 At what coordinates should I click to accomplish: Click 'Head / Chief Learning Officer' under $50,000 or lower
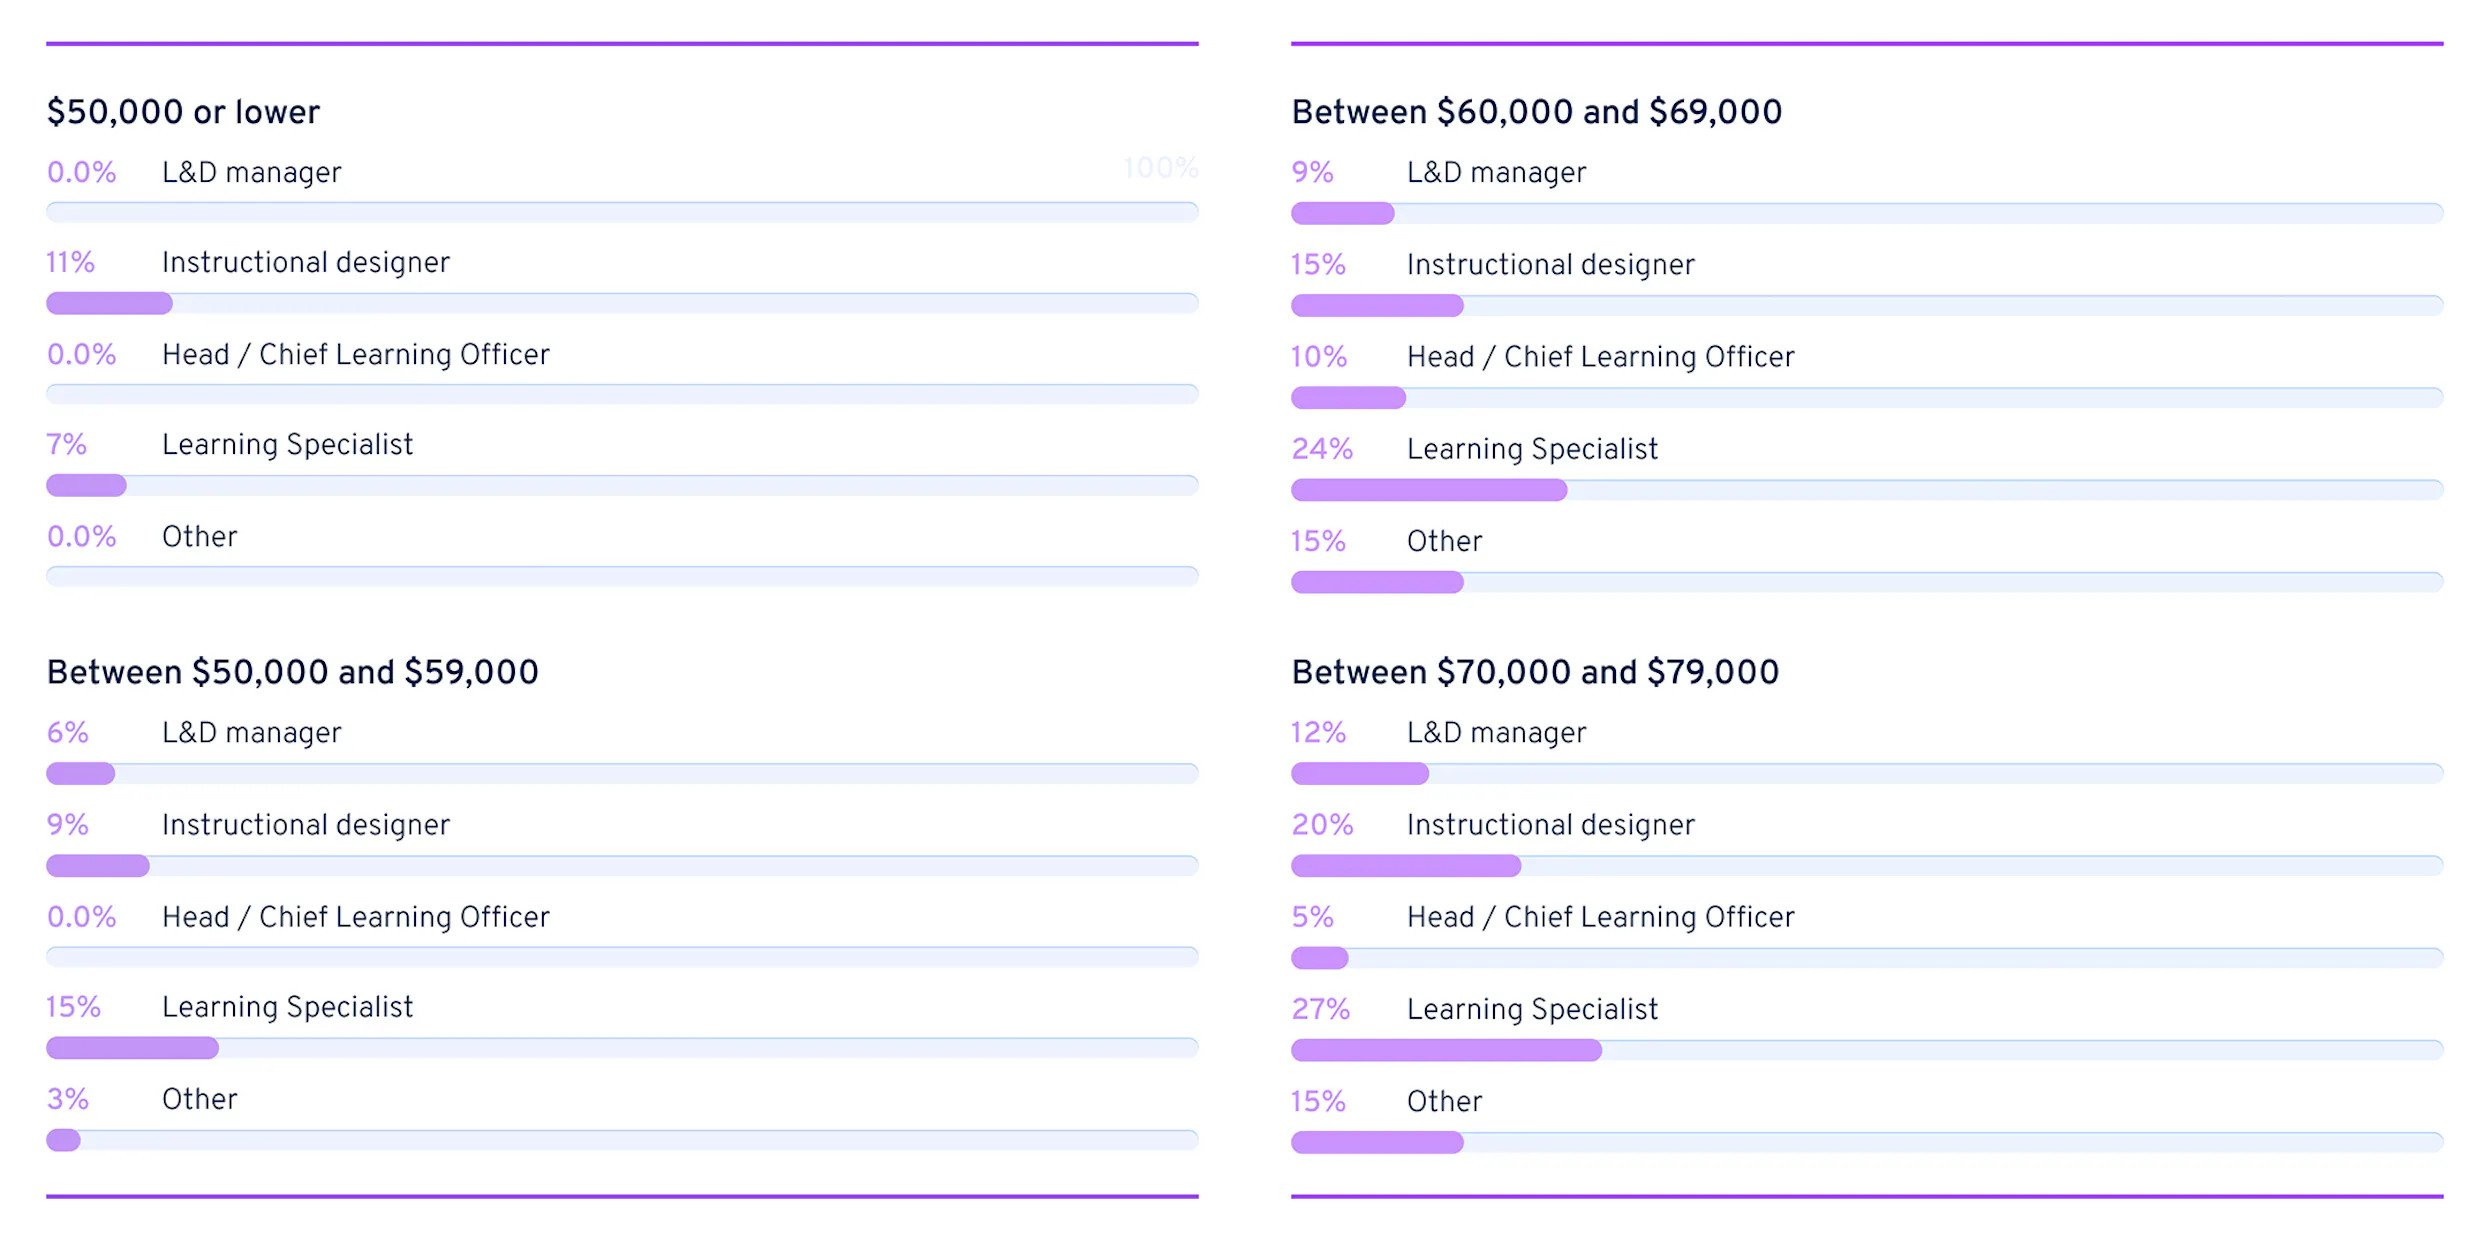click(x=355, y=355)
